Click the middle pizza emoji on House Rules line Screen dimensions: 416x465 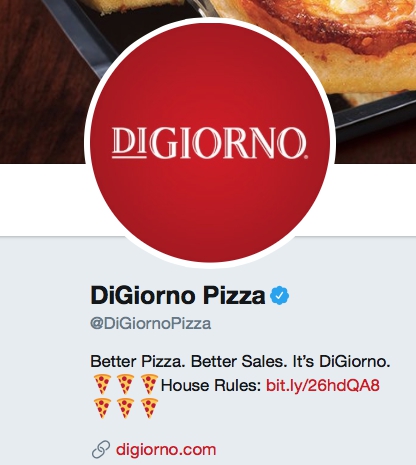[125, 384]
